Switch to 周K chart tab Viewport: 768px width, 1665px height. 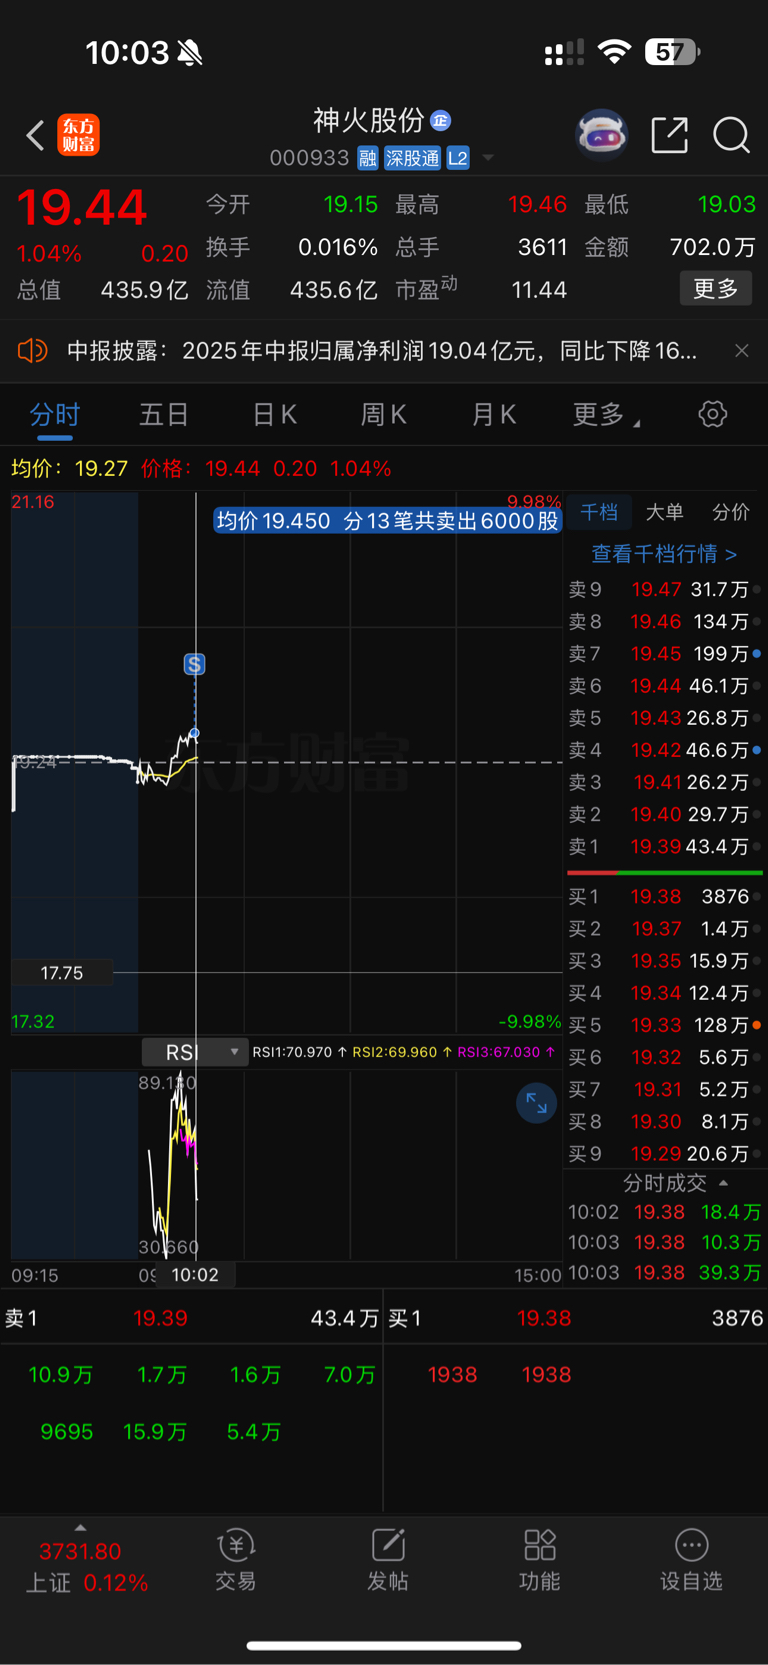tap(384, 414)
